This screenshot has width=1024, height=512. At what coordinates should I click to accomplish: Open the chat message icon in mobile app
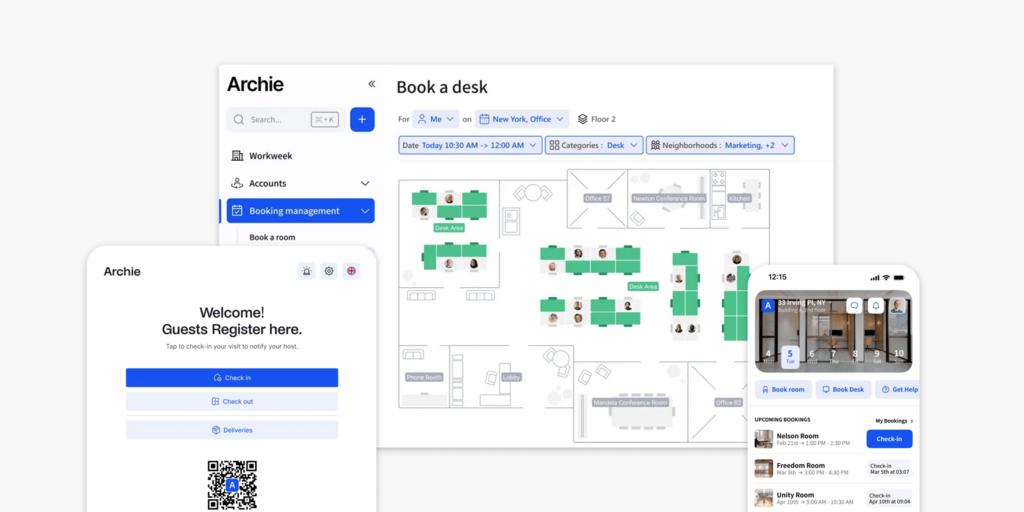[x=854, y=306]
